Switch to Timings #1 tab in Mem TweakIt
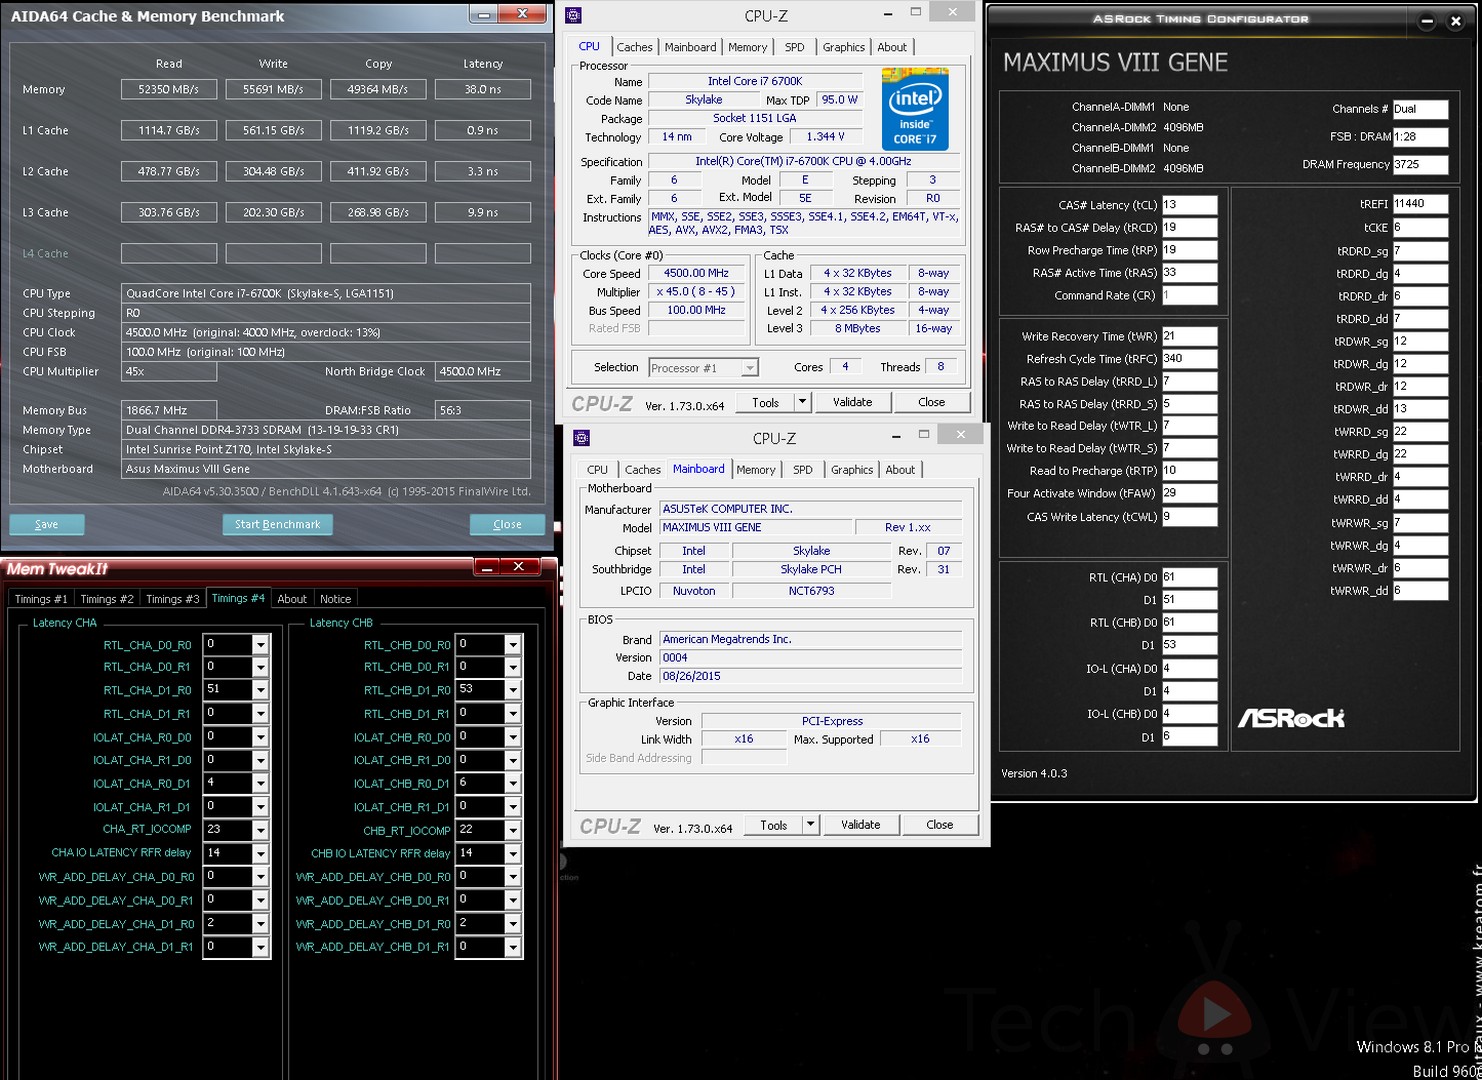Viewport: 1482px width, 1080px height. click(41, 599)
